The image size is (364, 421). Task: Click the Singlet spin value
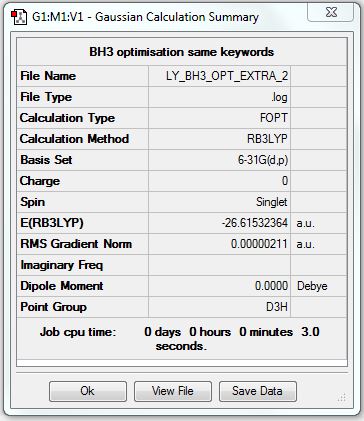pyautogui.click(x=272, y=202)
